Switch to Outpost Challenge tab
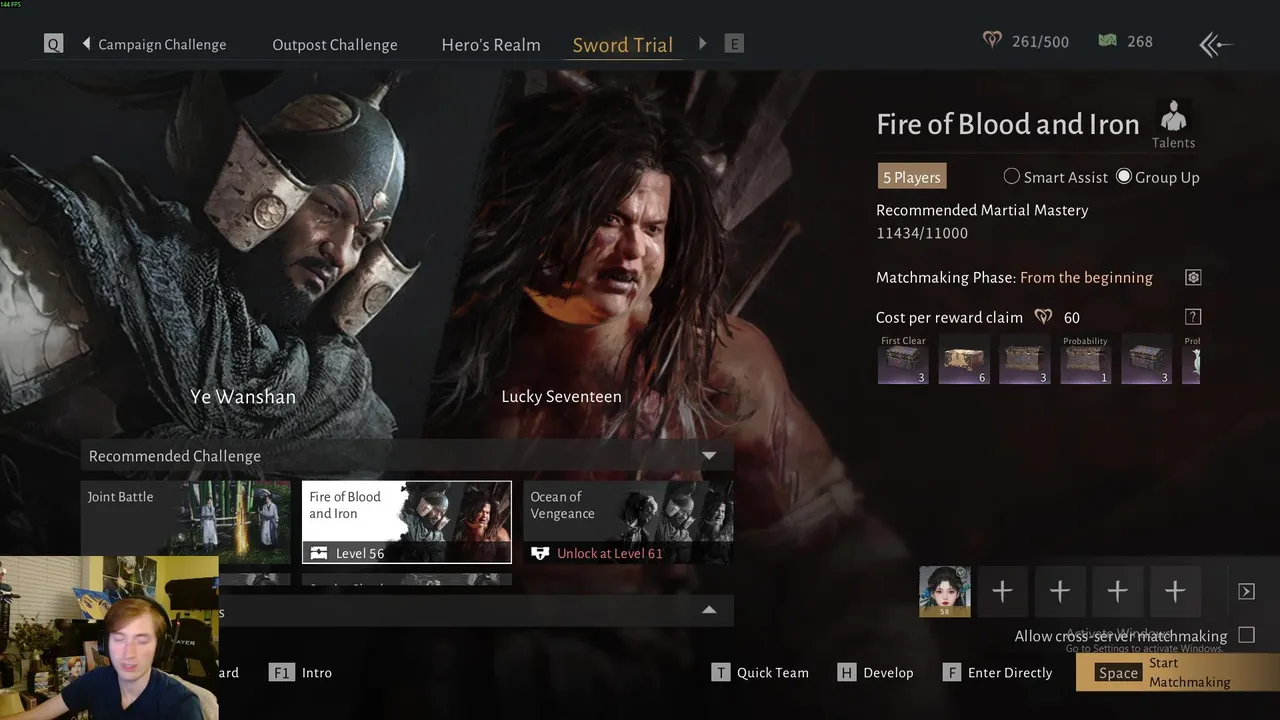Screen dimensions: 1280x720 (335, 44)
